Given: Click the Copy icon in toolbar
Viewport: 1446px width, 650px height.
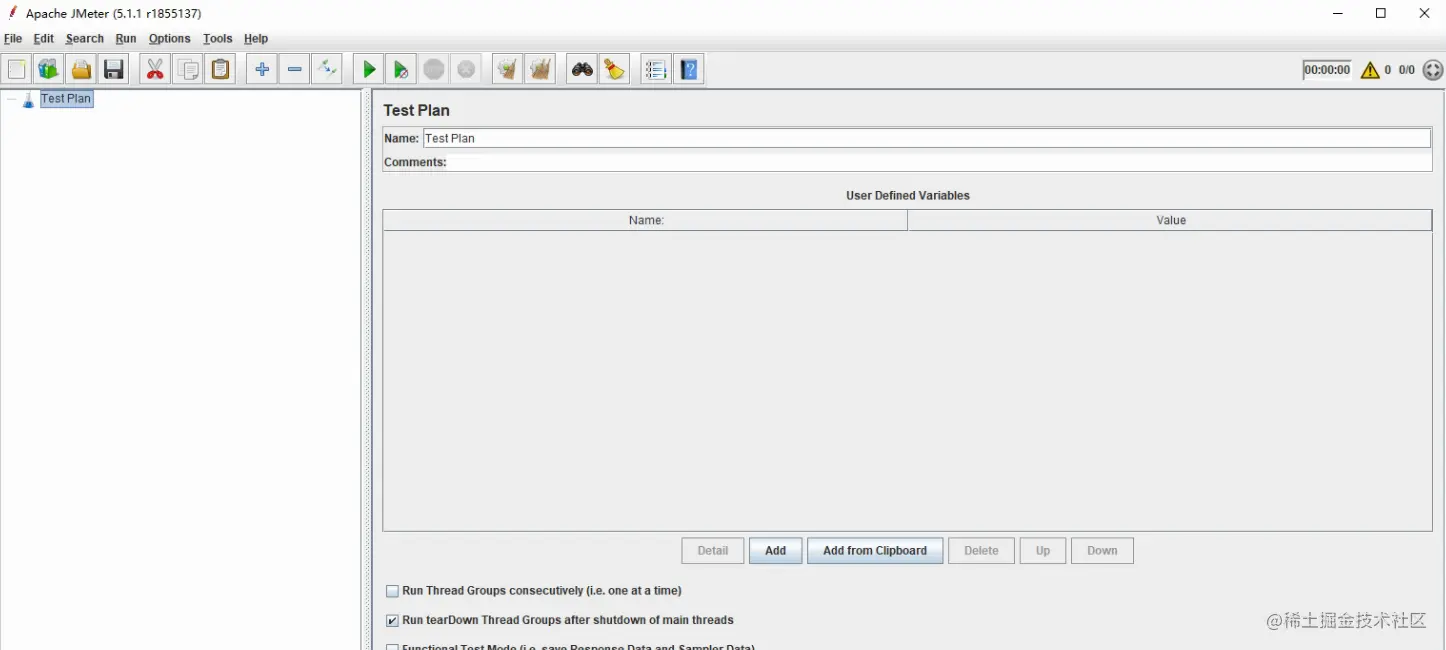Looking at the screenshot, I should coord(188,69).
